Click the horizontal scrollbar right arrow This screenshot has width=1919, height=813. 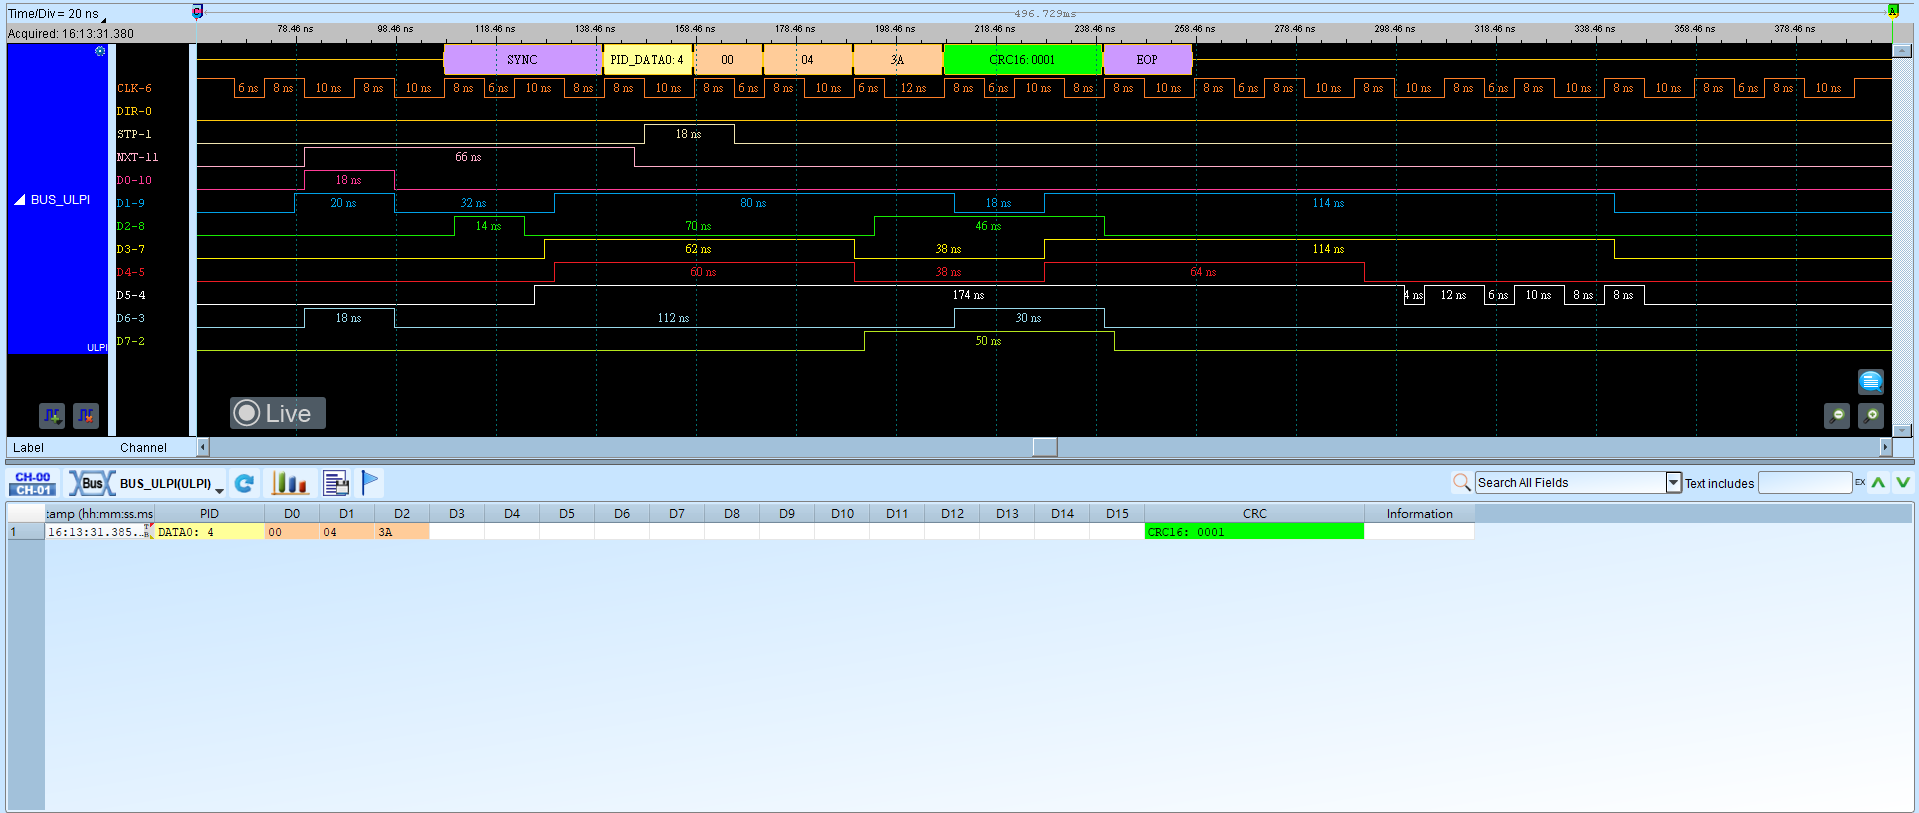tap(1886, 447)
